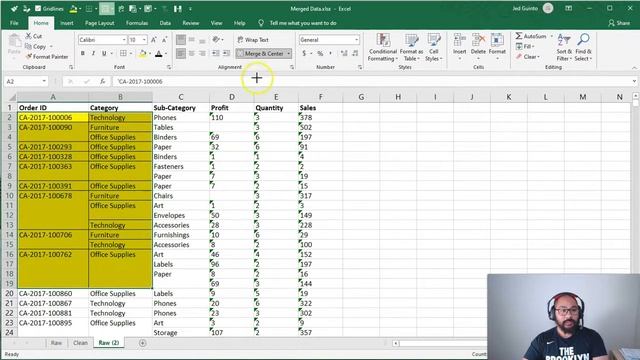640x360 pixels.
Task: Click the Copy icon in Clipboard group
Action: (28, 47)
